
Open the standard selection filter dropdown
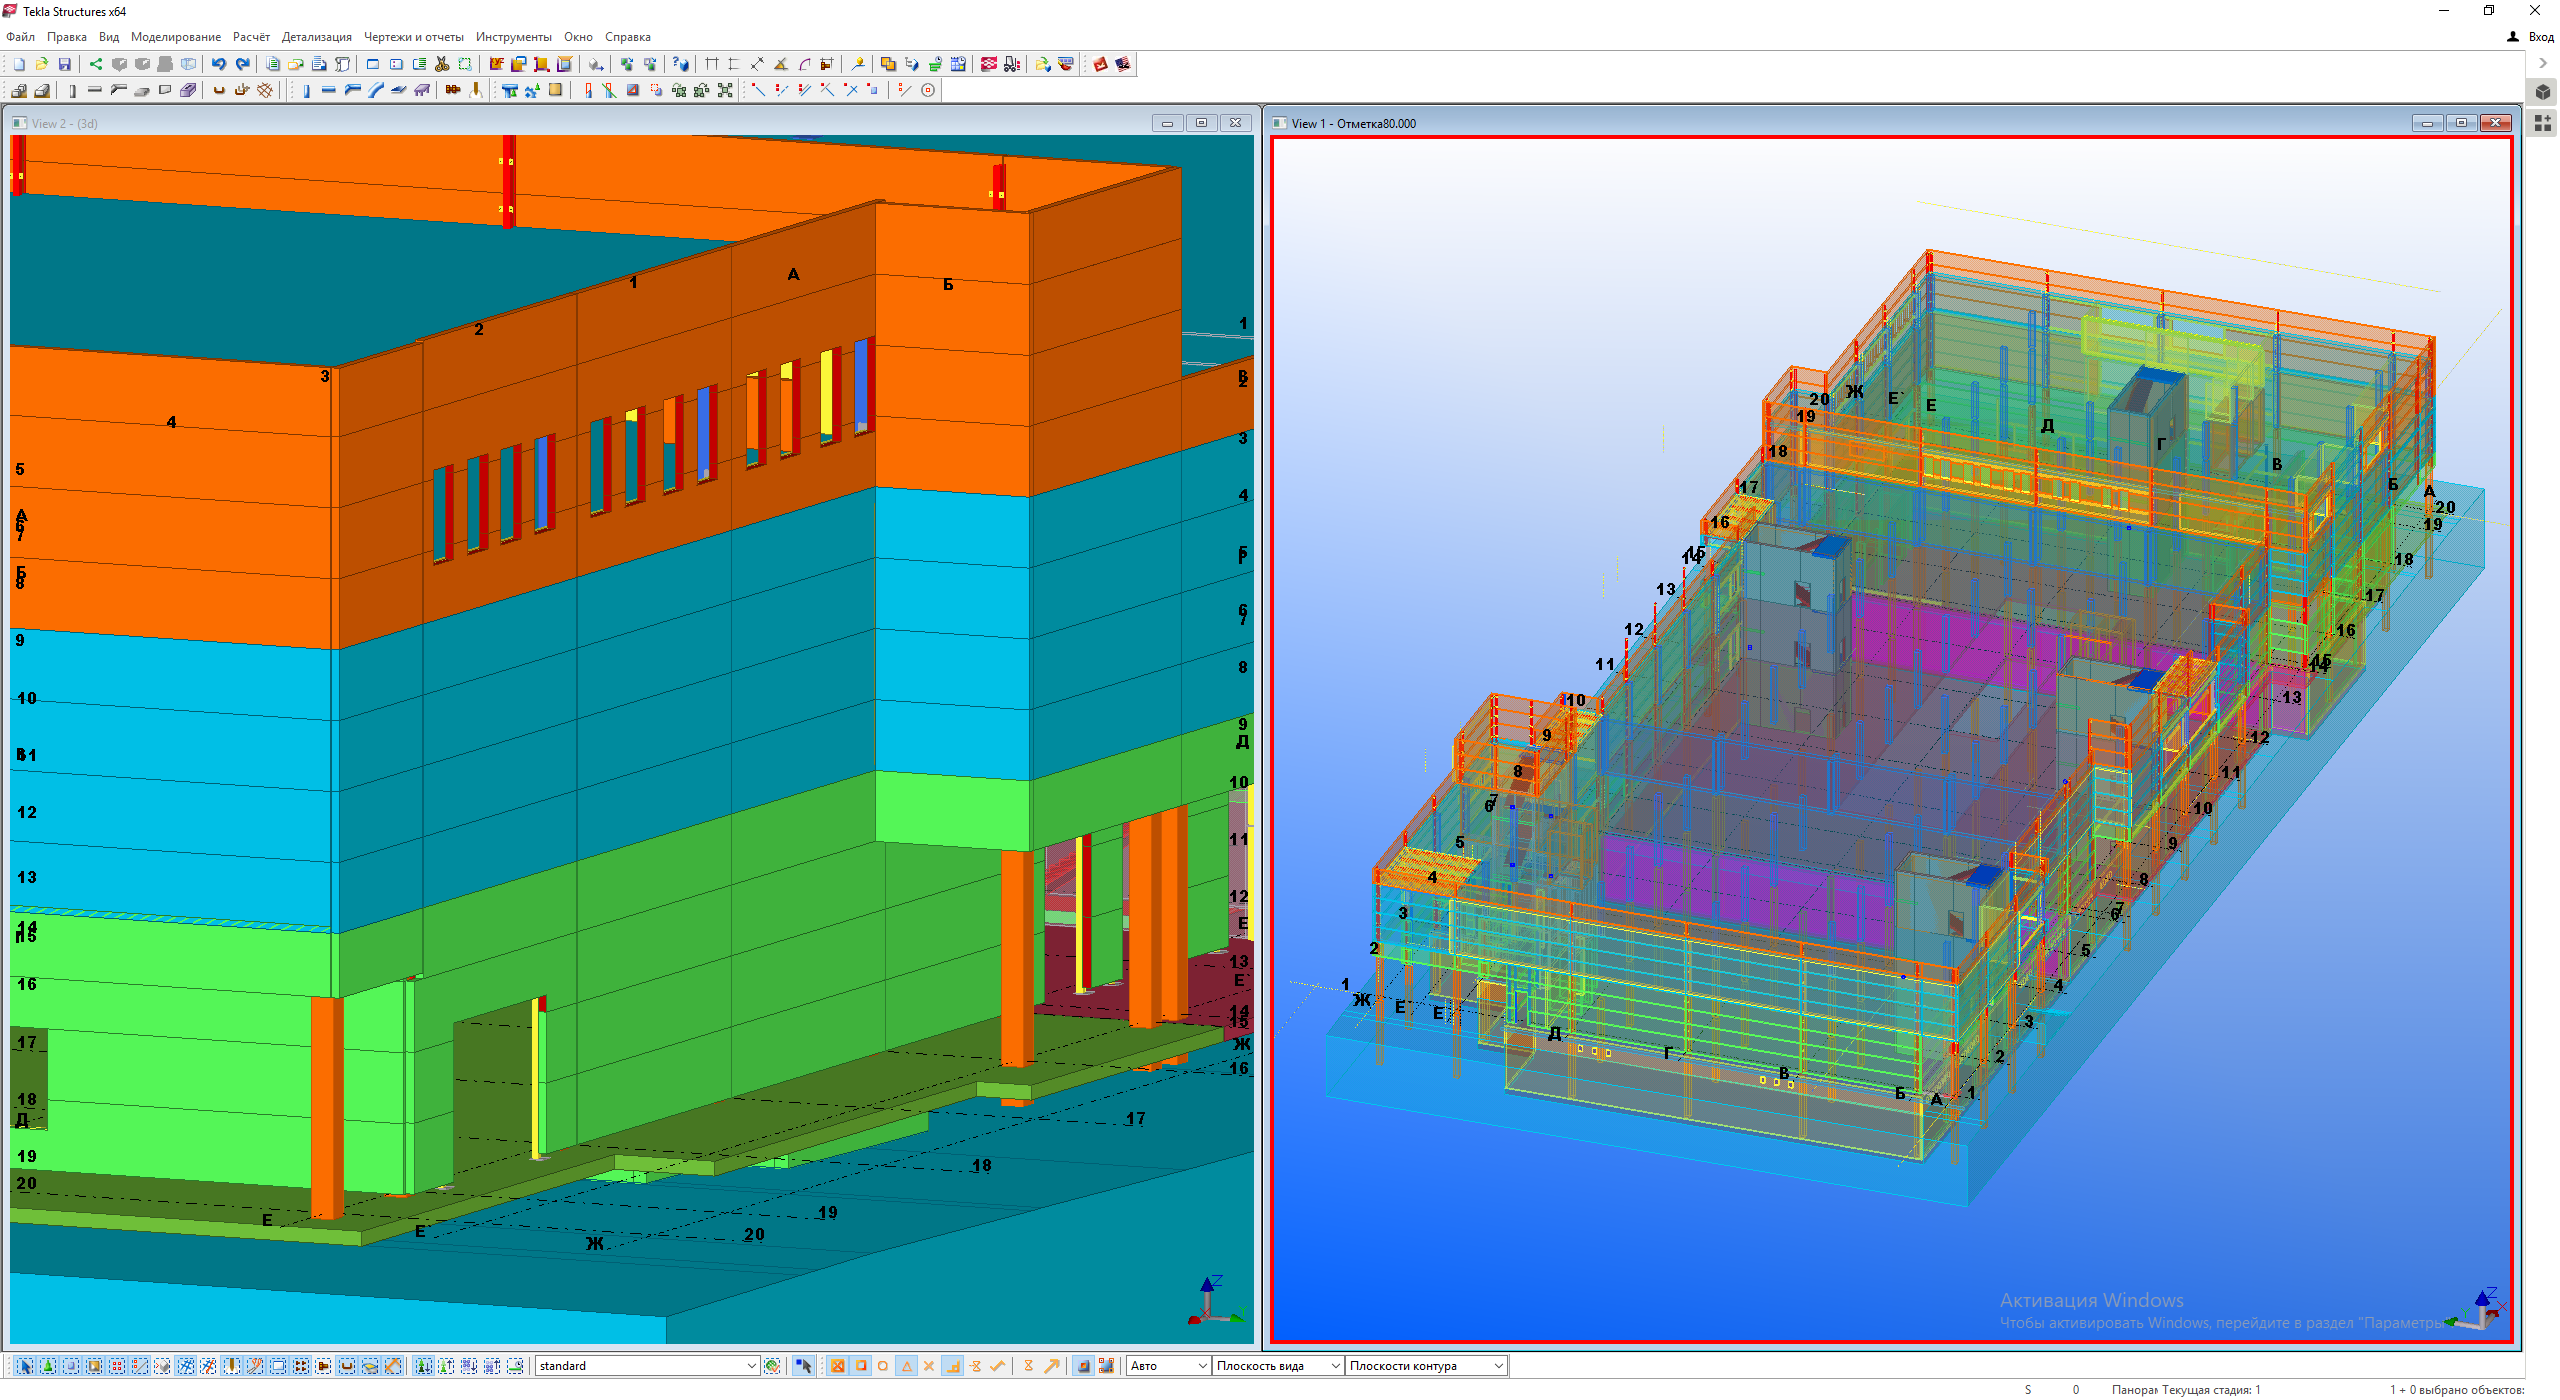tap(751, 1366)
